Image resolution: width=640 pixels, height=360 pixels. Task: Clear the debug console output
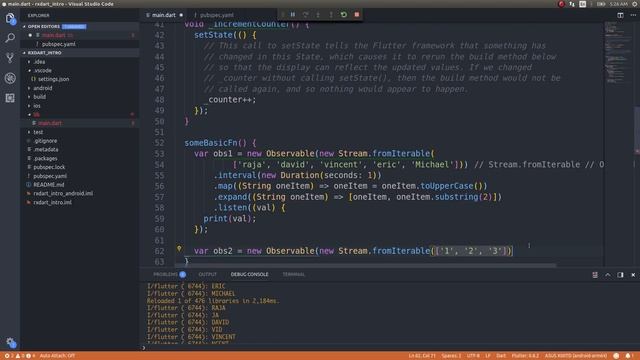(595, 275)
